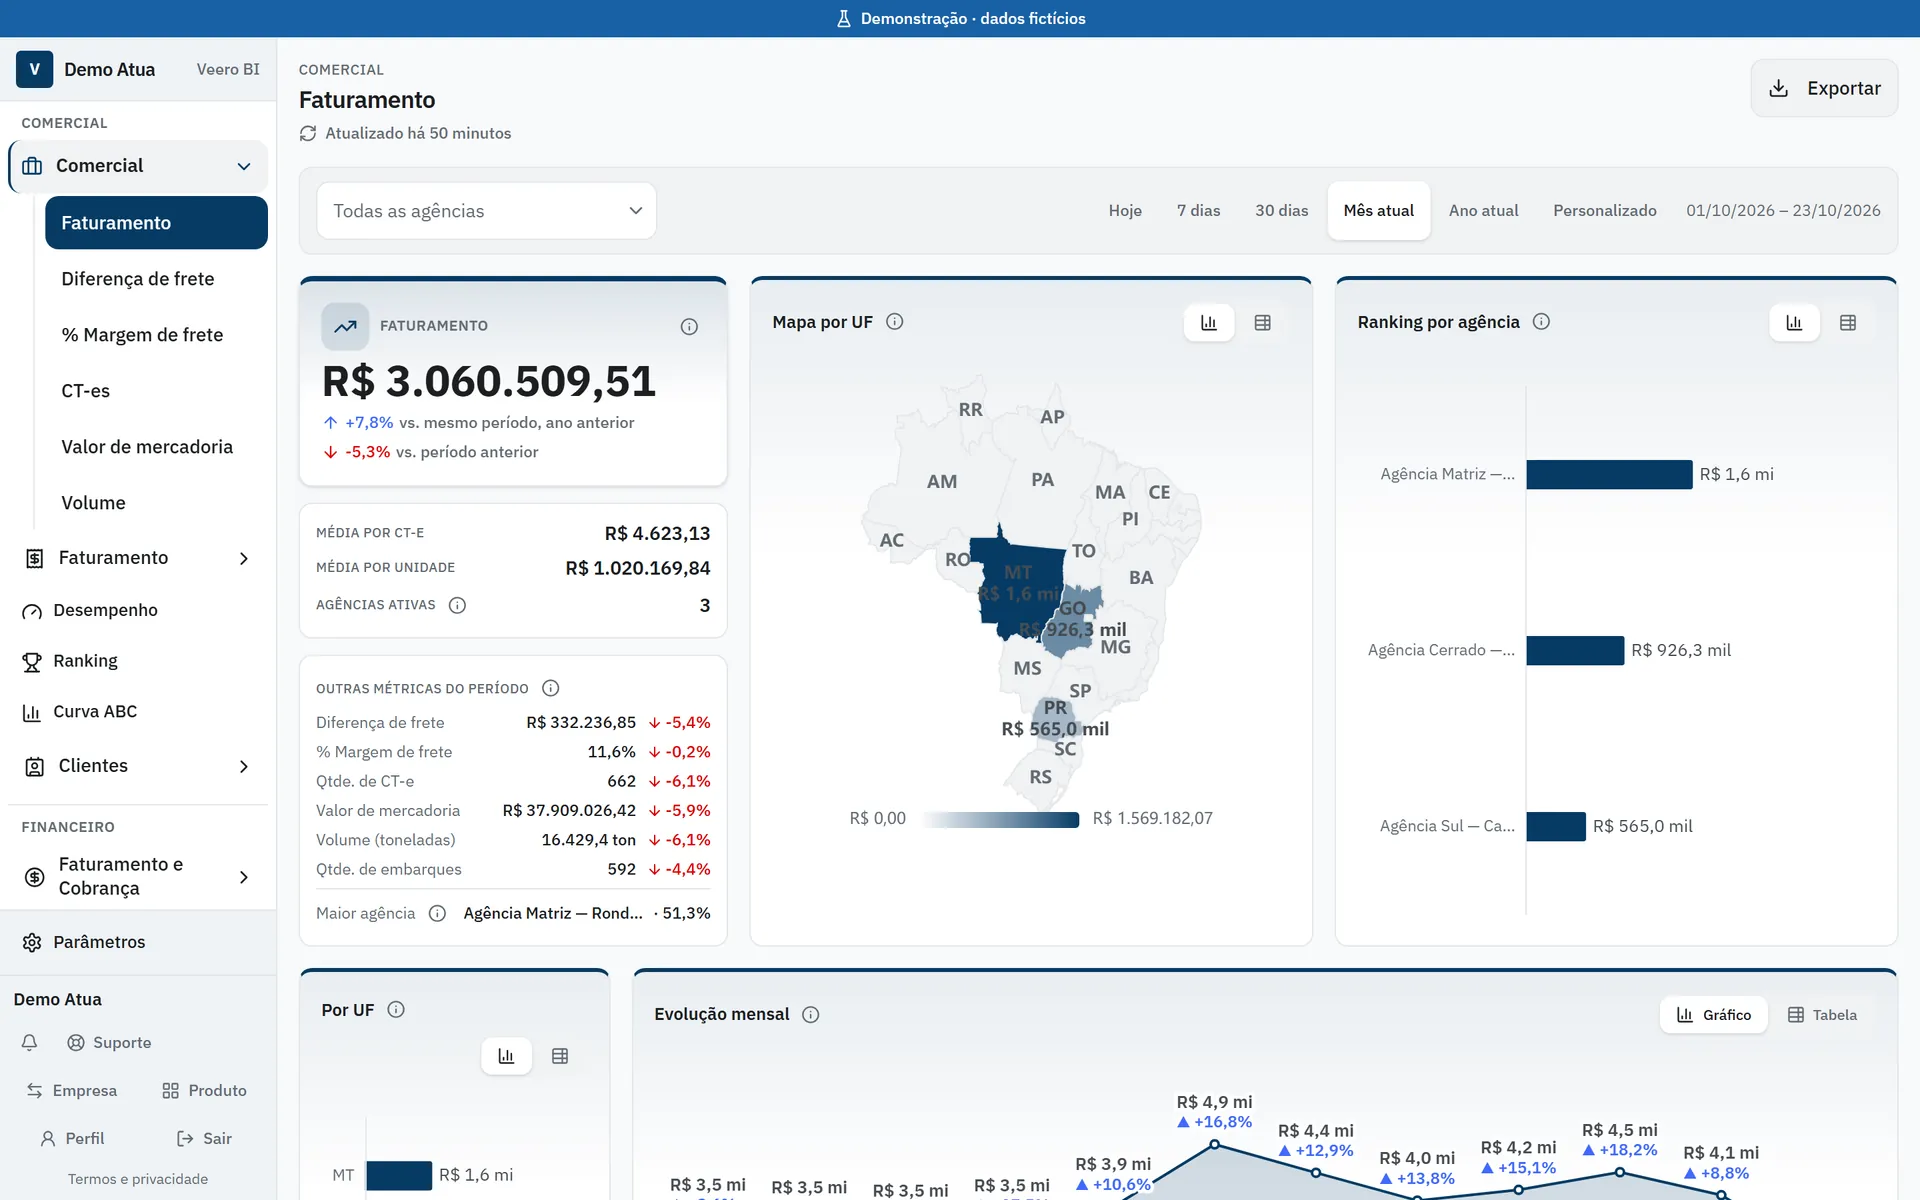1920x1200 pixels.
Task: Switch Ranking por agência to chart view
Action: (x=1794, y=323)
